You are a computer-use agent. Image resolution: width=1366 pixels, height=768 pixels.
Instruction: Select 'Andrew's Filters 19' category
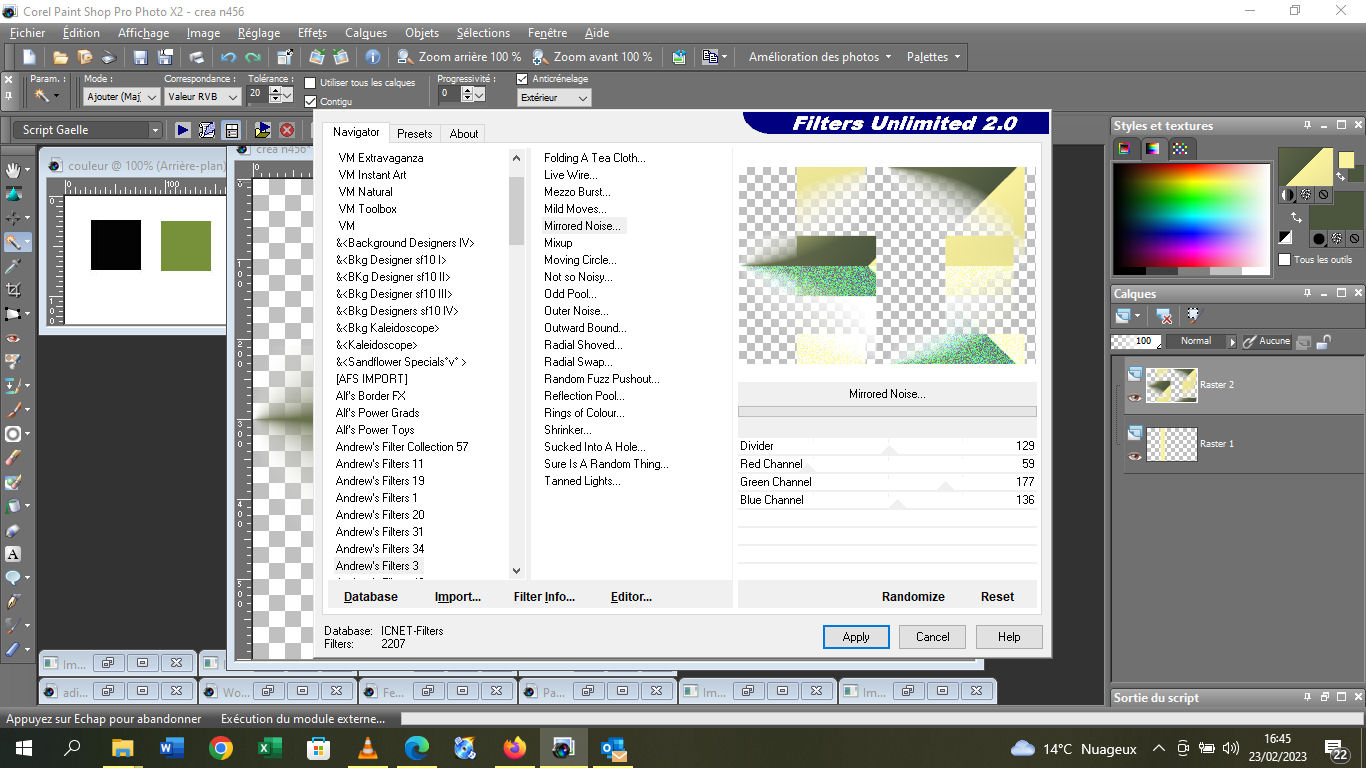tap(380, 481)
